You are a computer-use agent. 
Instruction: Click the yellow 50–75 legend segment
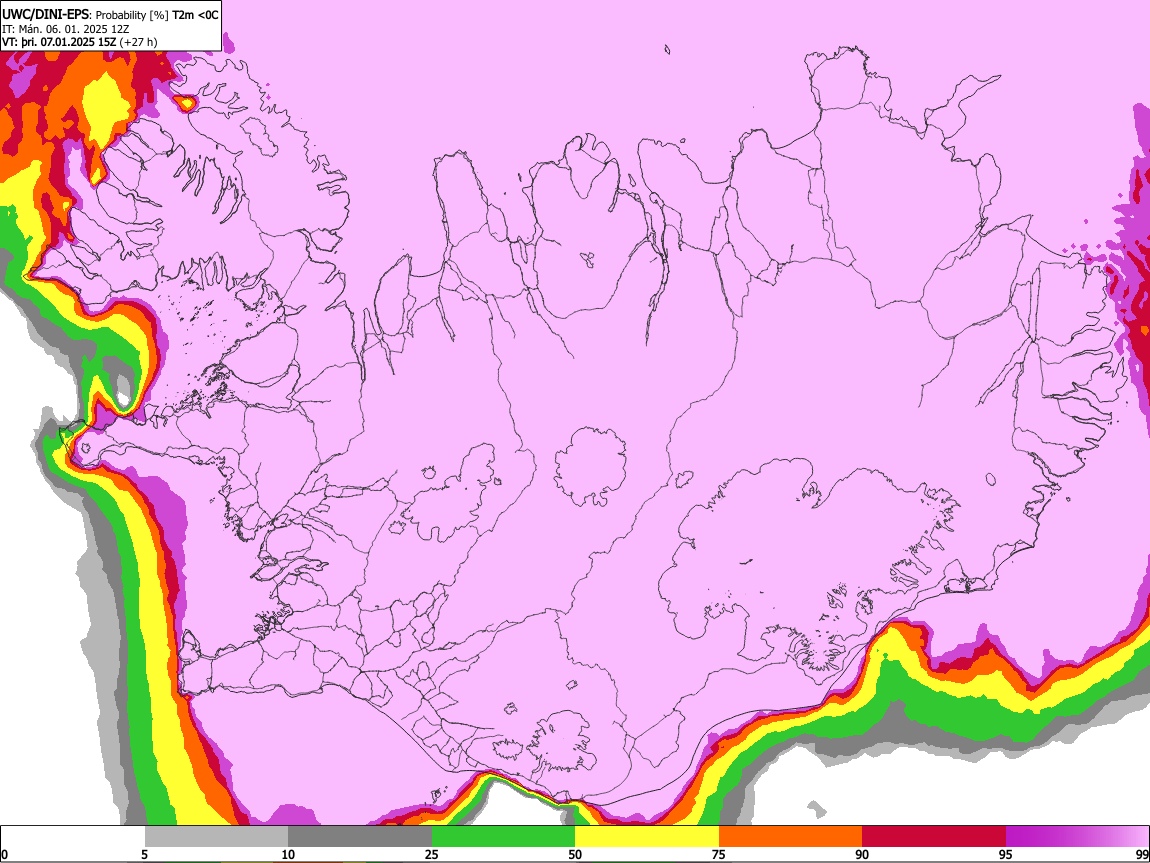(647, 837)
